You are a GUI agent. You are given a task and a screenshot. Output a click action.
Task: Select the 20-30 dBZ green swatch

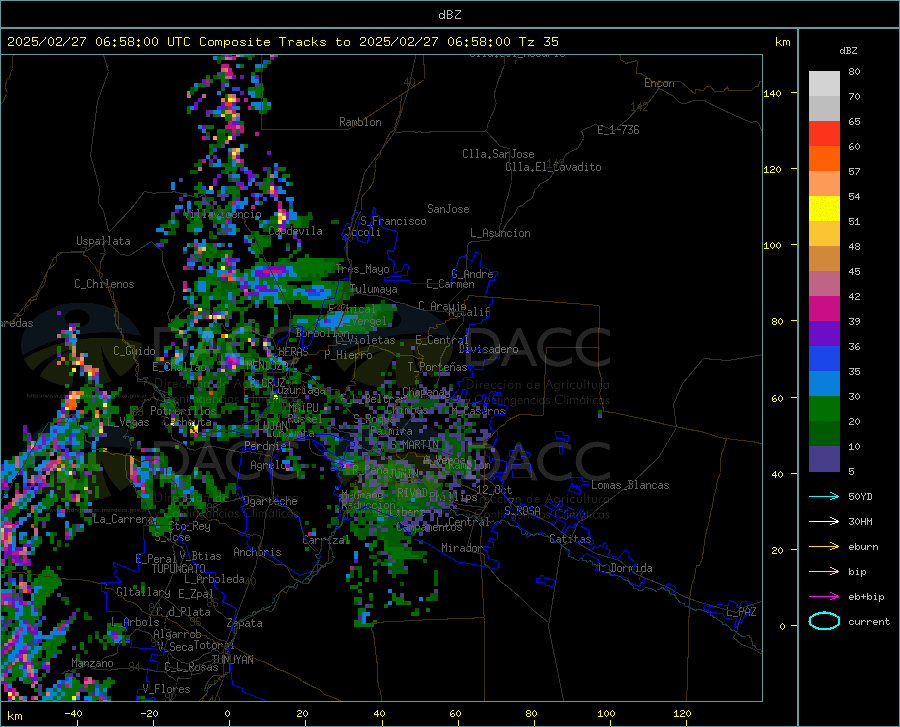pos(824,409)
